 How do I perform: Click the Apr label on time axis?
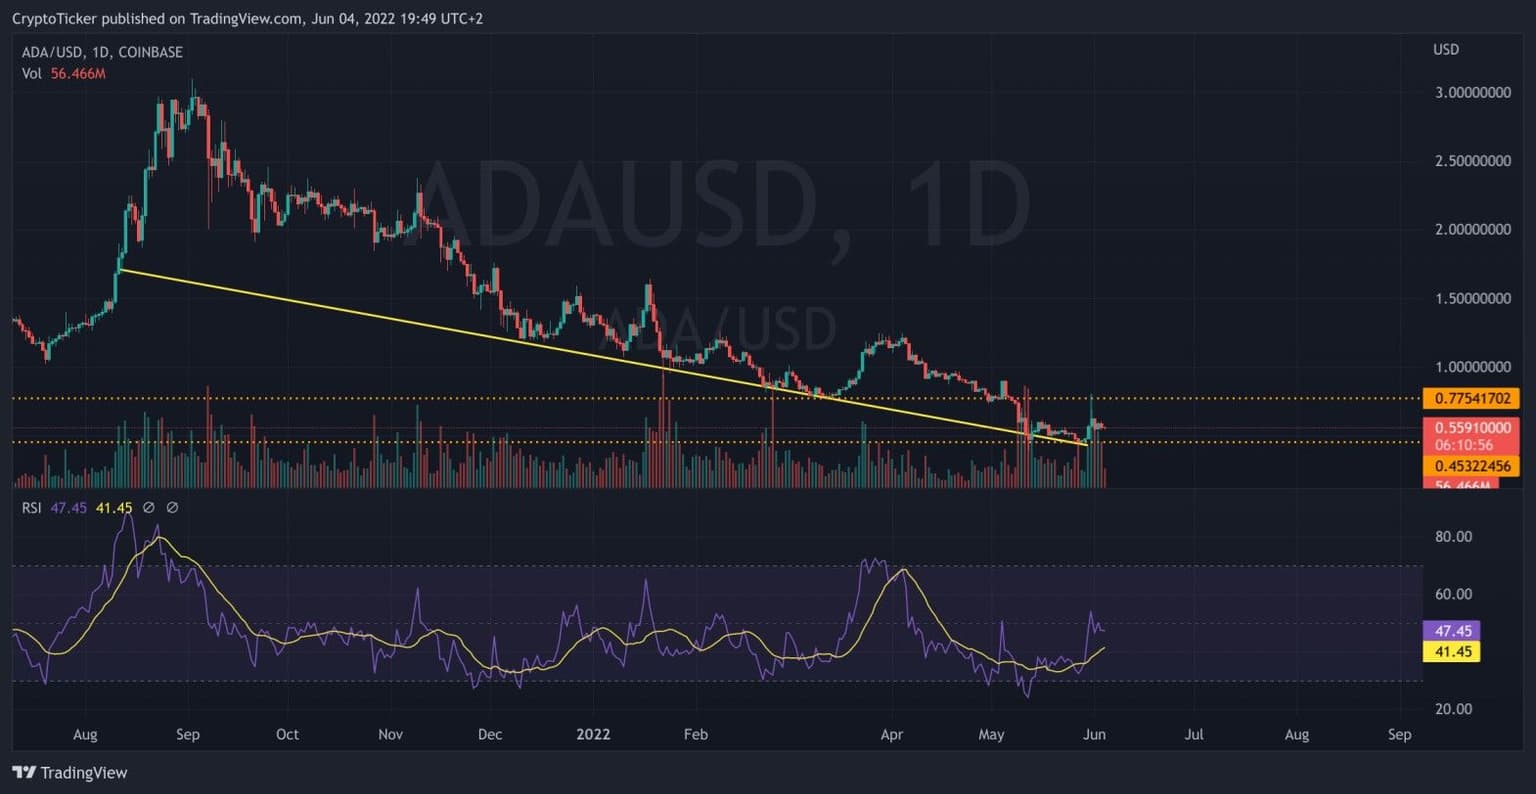(891, 734)
